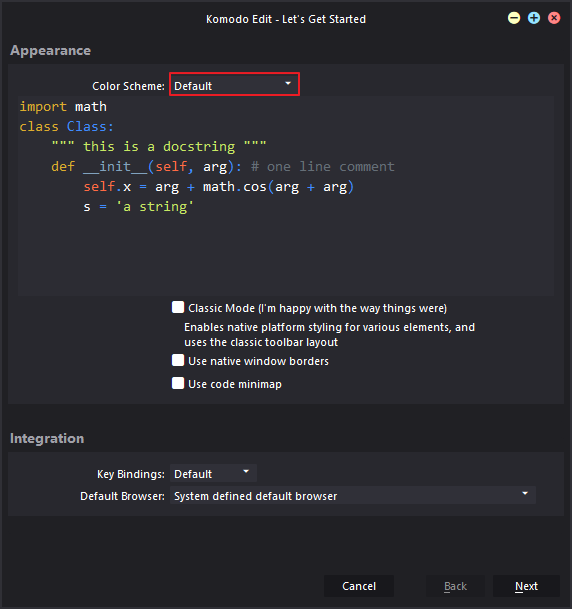This screenshot has width=572, height=609.
Task: Close the dialog with red X icon
Action: pos(554,18)
